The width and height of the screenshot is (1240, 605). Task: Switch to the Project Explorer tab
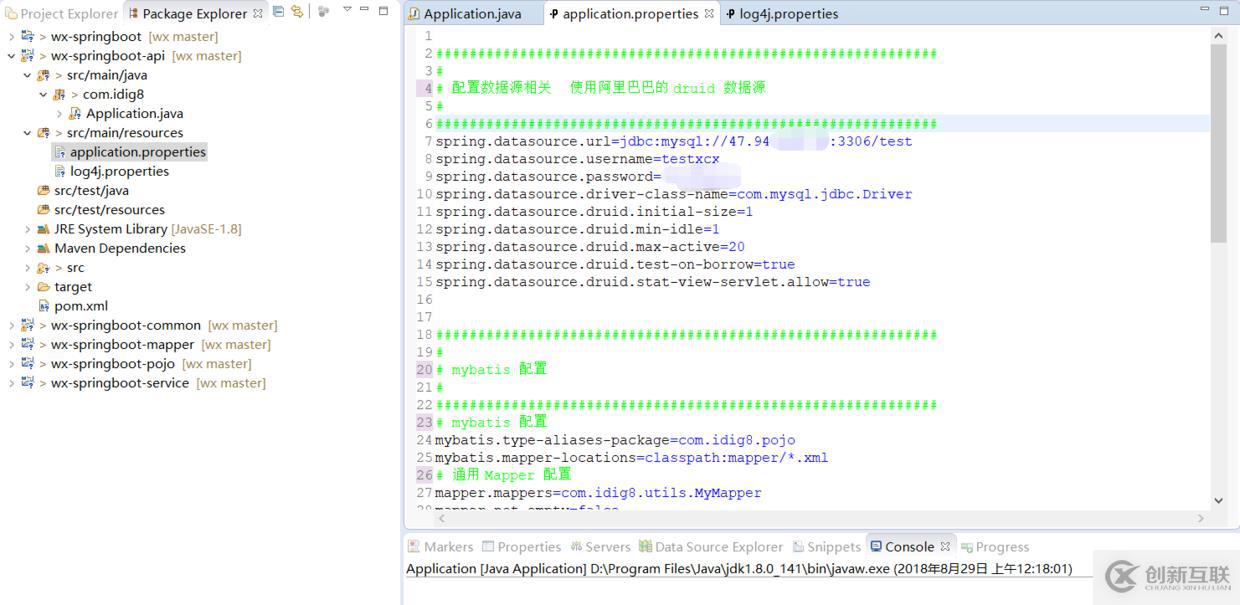click(61, 14)
